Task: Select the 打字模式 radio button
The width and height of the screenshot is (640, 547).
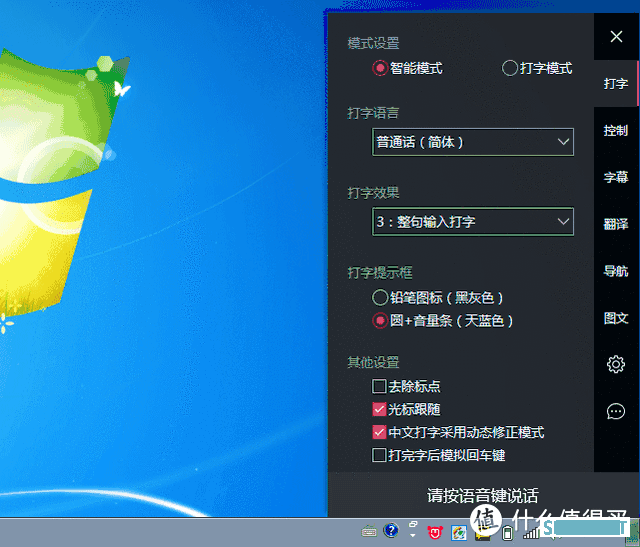Action: pos(509,68)
